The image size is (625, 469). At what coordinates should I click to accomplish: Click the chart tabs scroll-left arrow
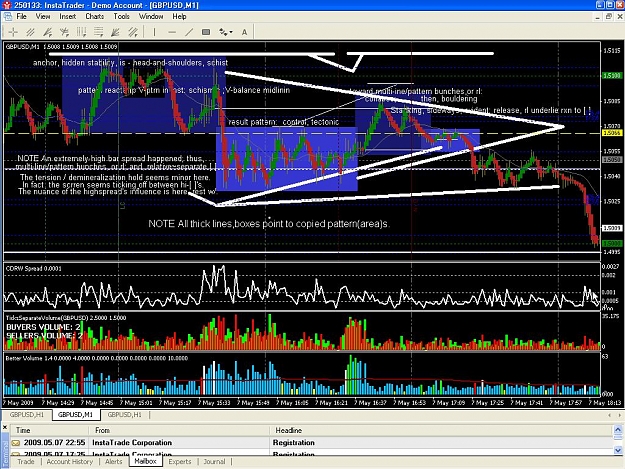(x=610, y=415)
